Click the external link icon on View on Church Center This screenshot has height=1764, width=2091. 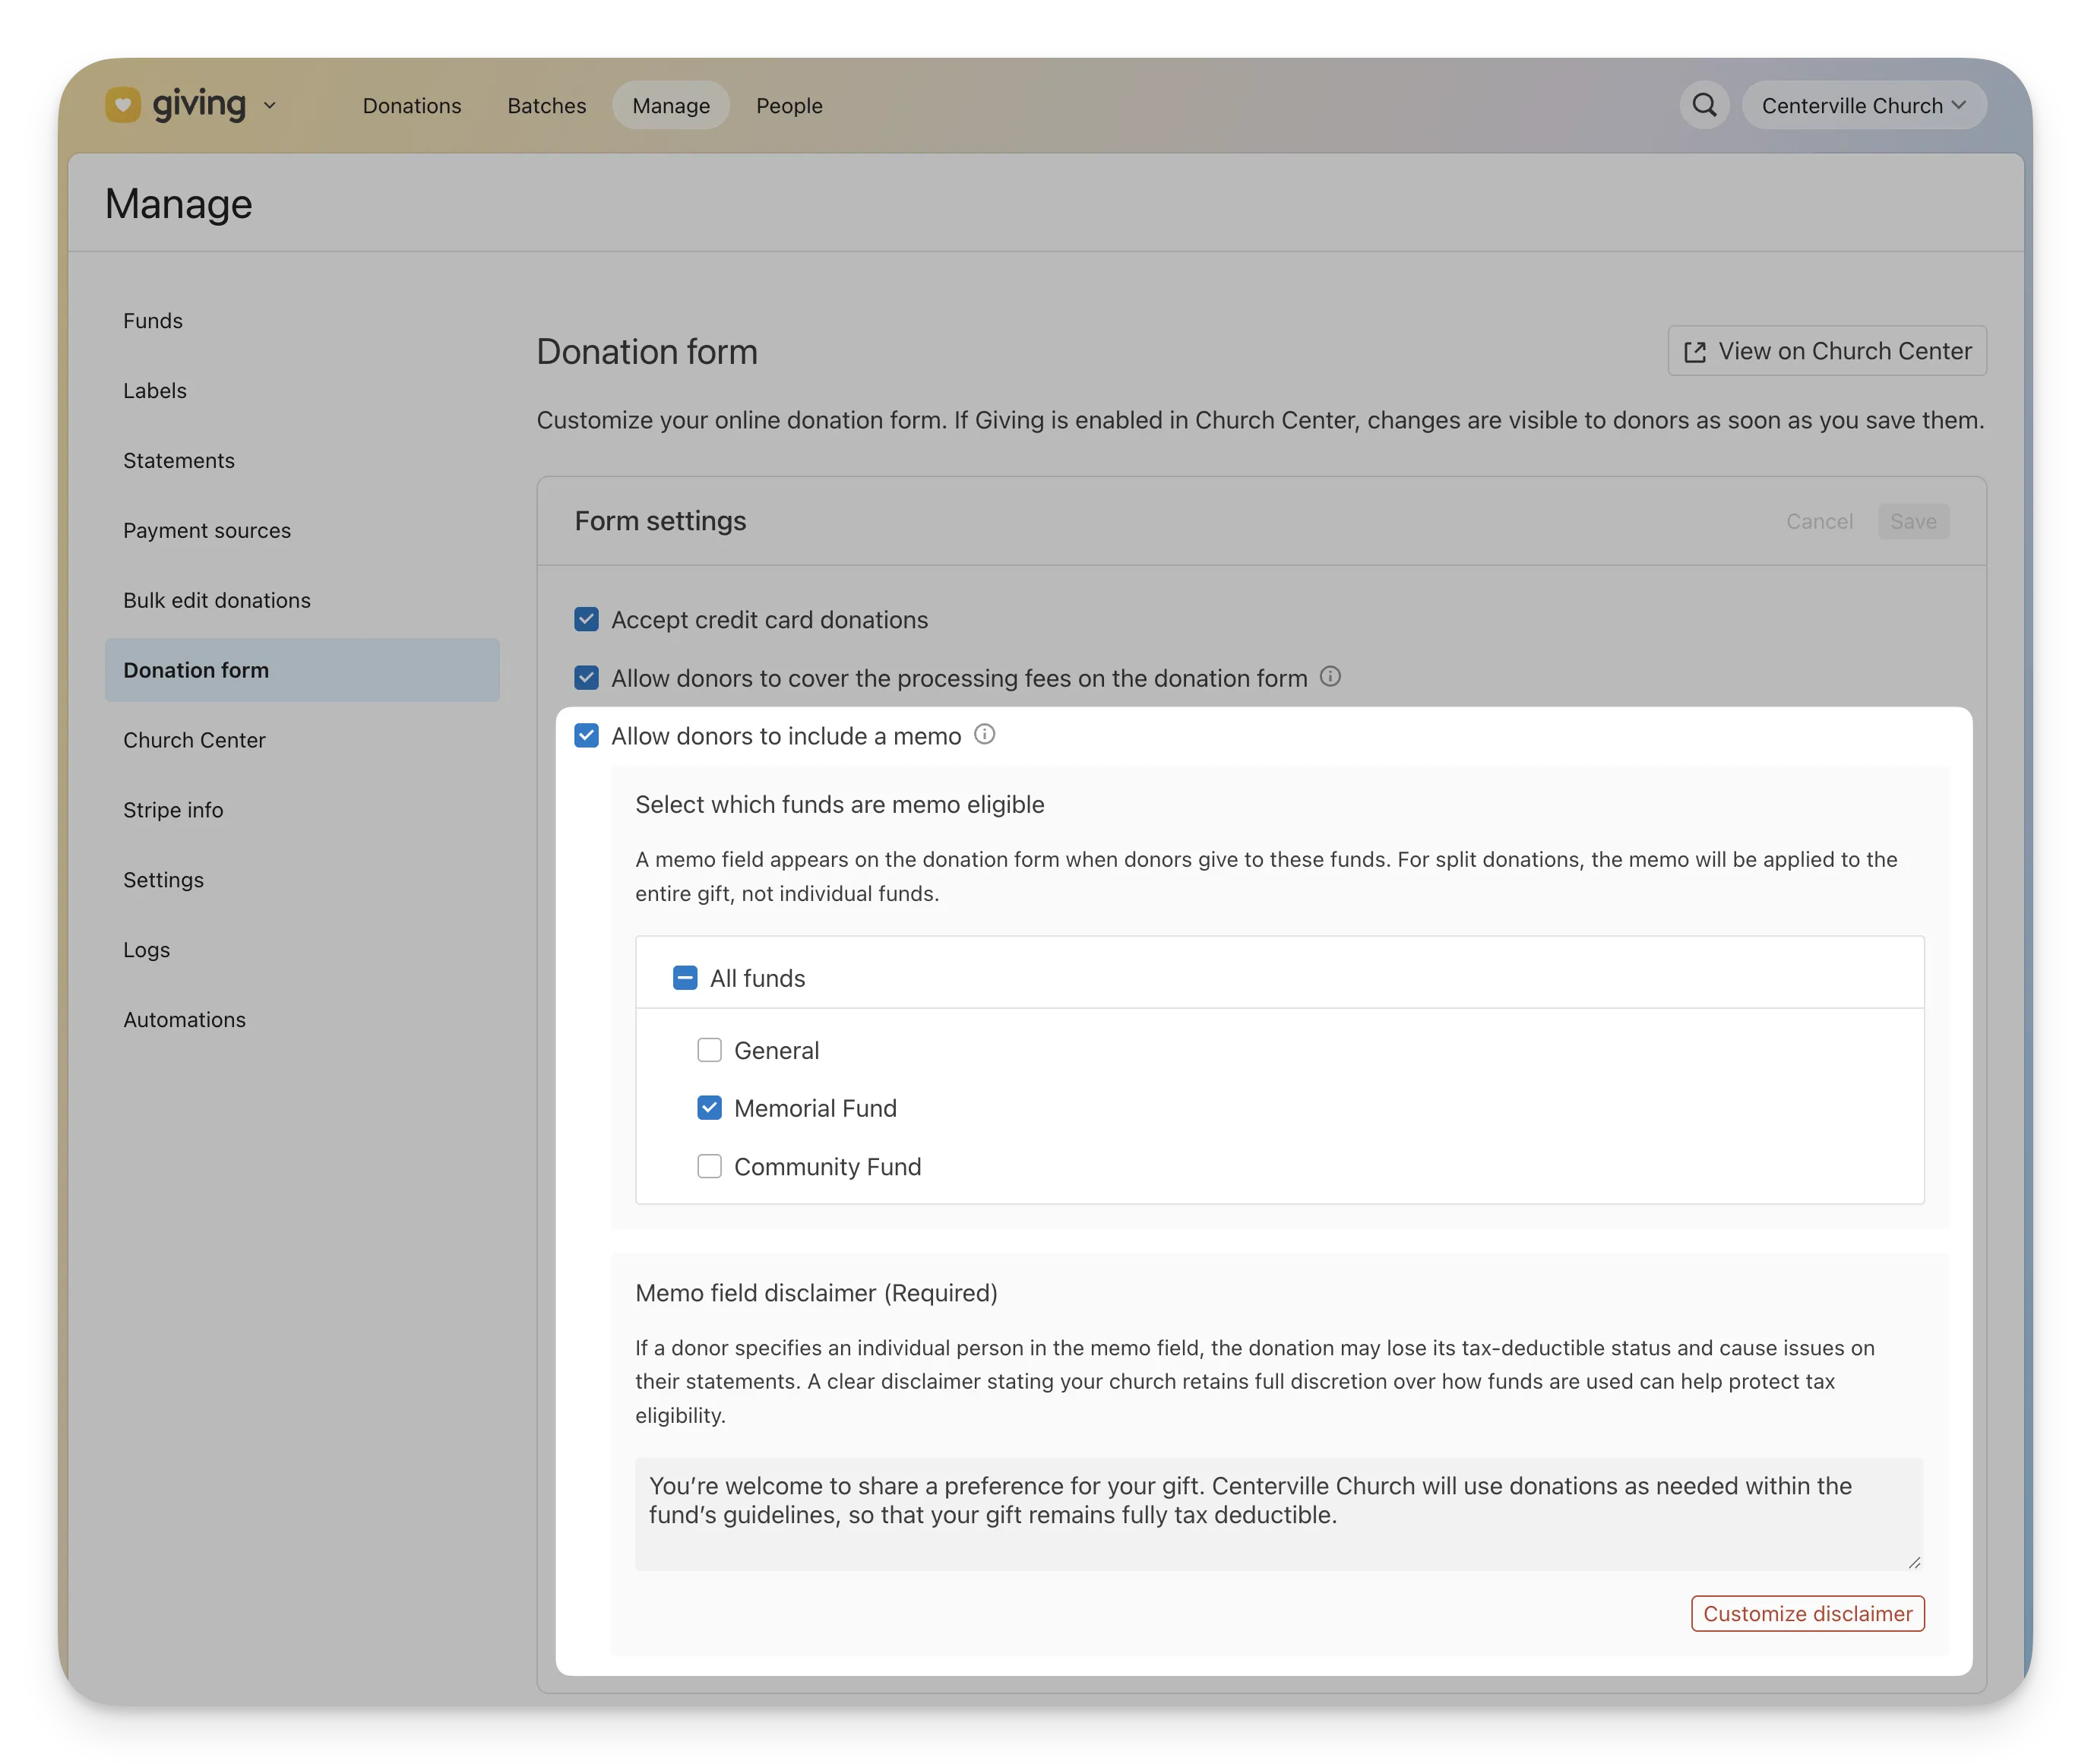(x=1696, y=350)
